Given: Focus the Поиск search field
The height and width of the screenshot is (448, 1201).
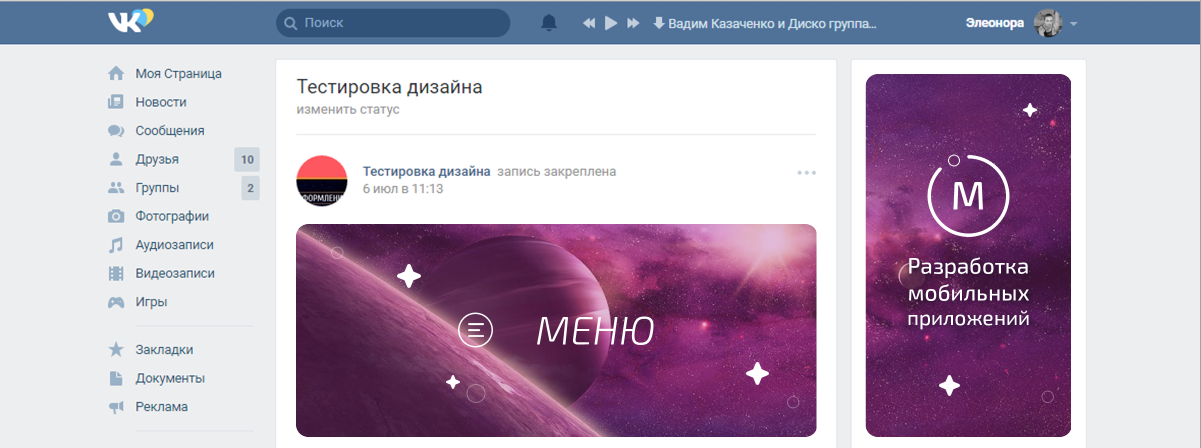Looking at the screenshot, I should click(393, 23).
